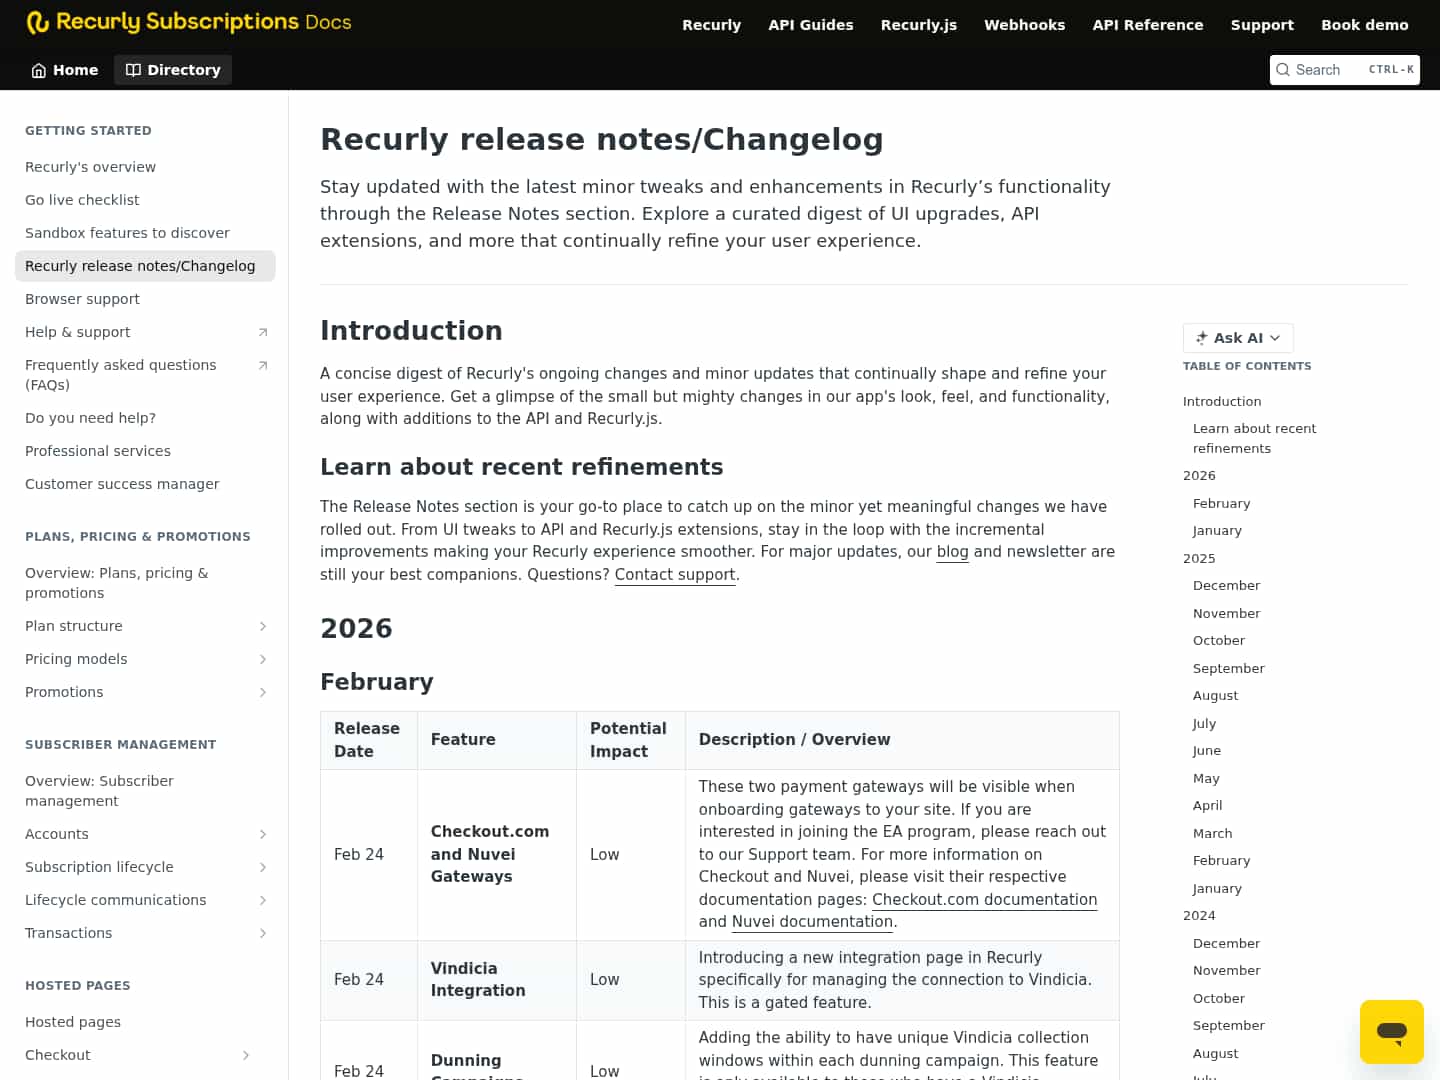Expand the Accounts sidebar section
The width and height of the screenshot is (1440, 1080).
(x=263, y=834)
